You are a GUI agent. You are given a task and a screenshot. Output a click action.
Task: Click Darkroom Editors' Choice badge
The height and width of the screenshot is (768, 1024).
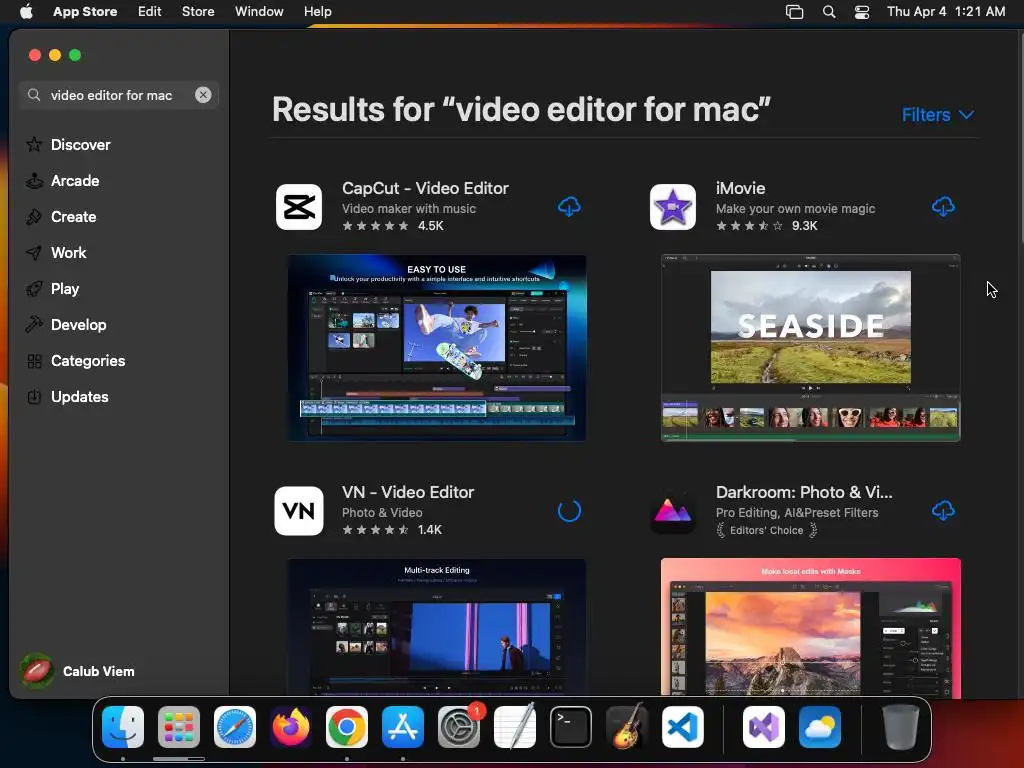coord(767,530)
